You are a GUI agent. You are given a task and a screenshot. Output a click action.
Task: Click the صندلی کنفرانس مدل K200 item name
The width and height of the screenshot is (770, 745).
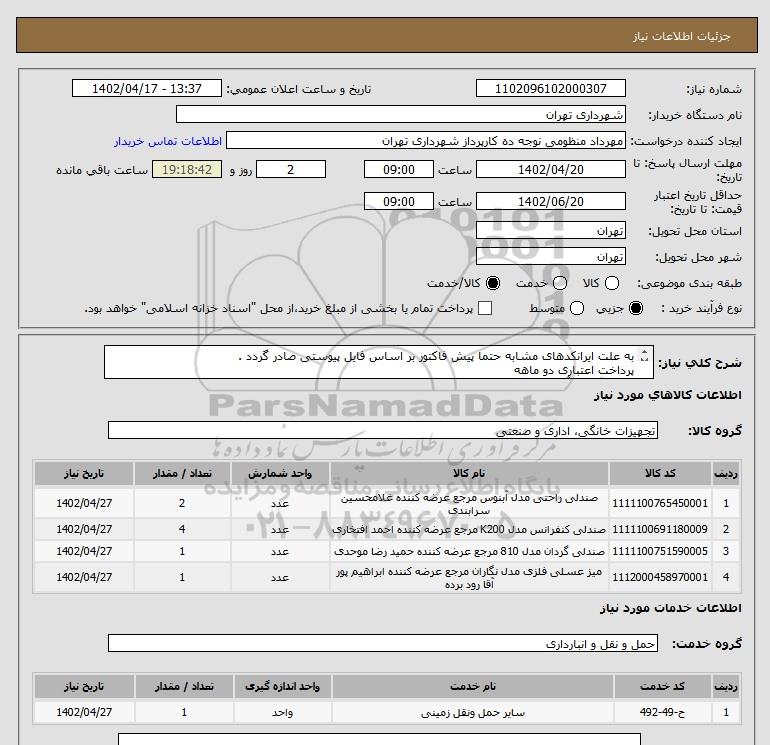pyautogui.click(x=469, y=529)
